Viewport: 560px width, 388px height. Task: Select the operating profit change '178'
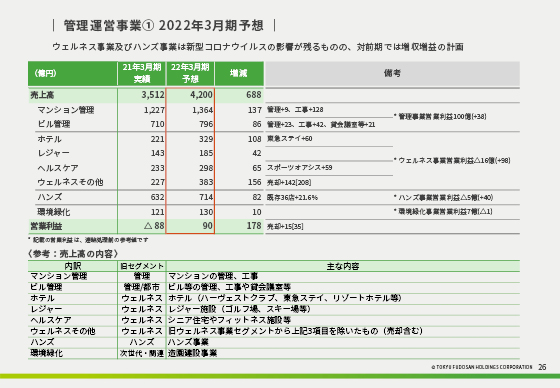(254, 226)
